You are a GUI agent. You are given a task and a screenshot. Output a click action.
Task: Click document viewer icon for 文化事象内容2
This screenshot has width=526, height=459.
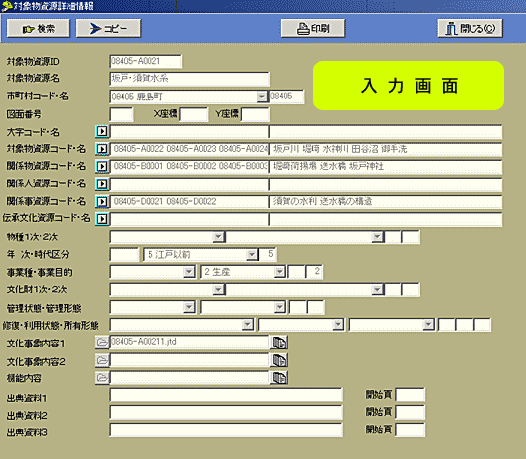279,360
